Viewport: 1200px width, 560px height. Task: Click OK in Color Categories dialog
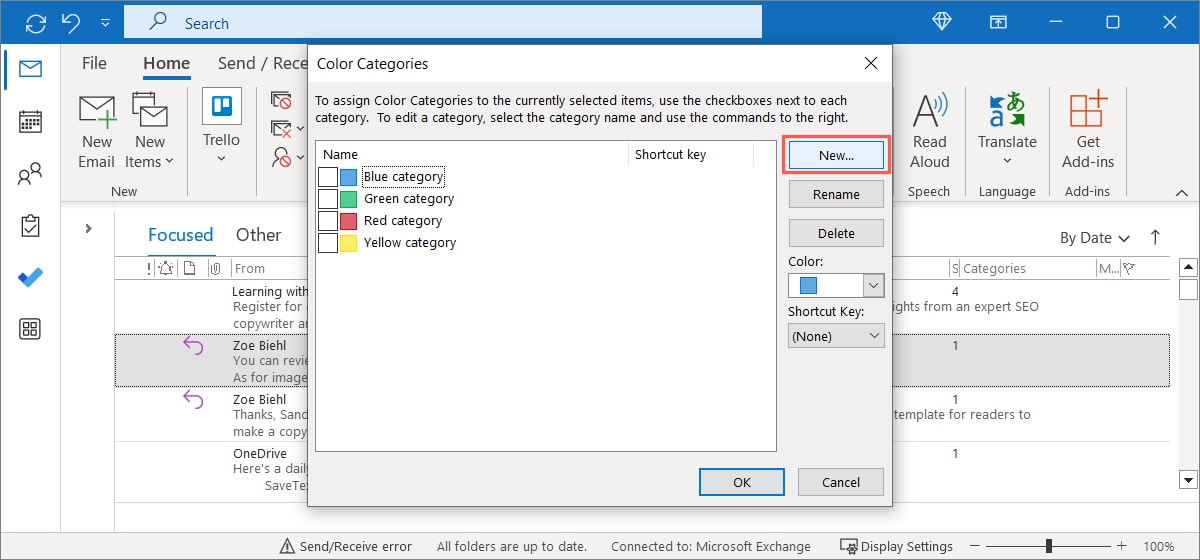click(x=741, y=482)
